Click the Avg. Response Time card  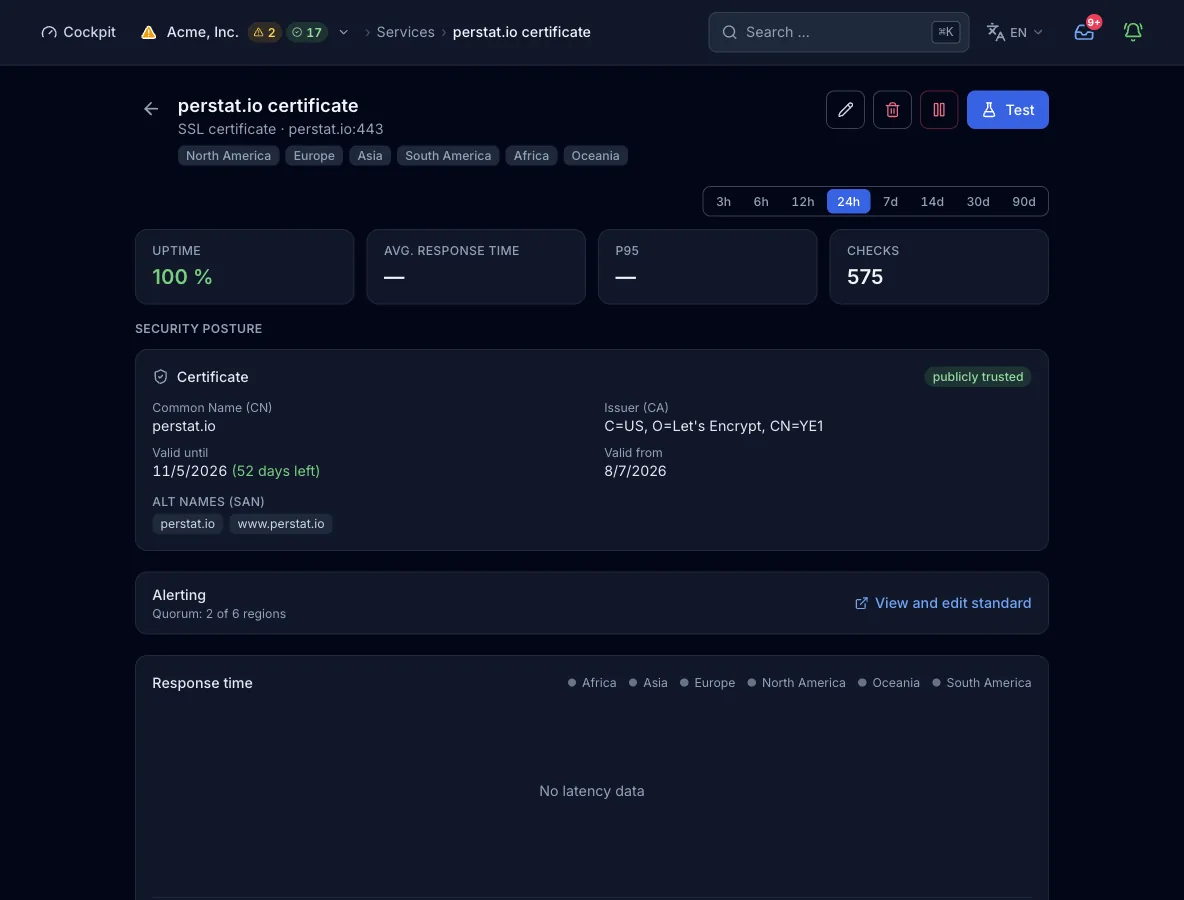(476, 267)
